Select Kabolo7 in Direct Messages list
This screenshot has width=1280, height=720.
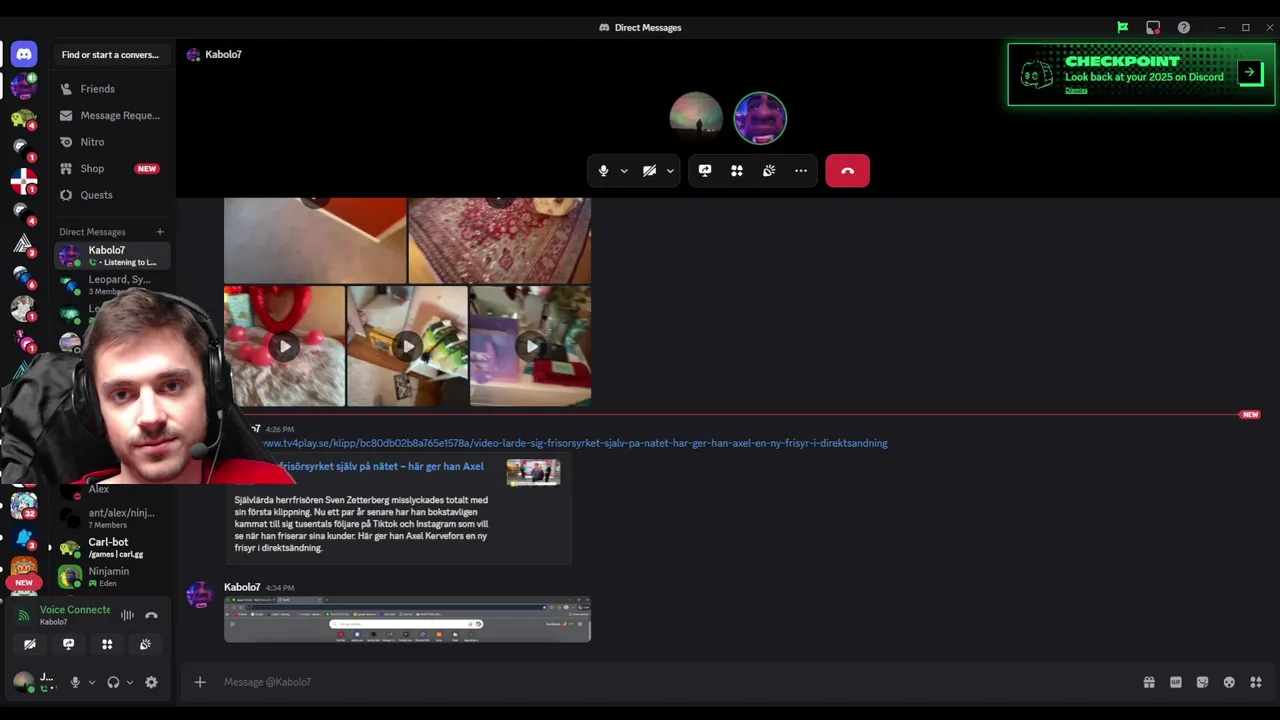[x=113, y=256]
